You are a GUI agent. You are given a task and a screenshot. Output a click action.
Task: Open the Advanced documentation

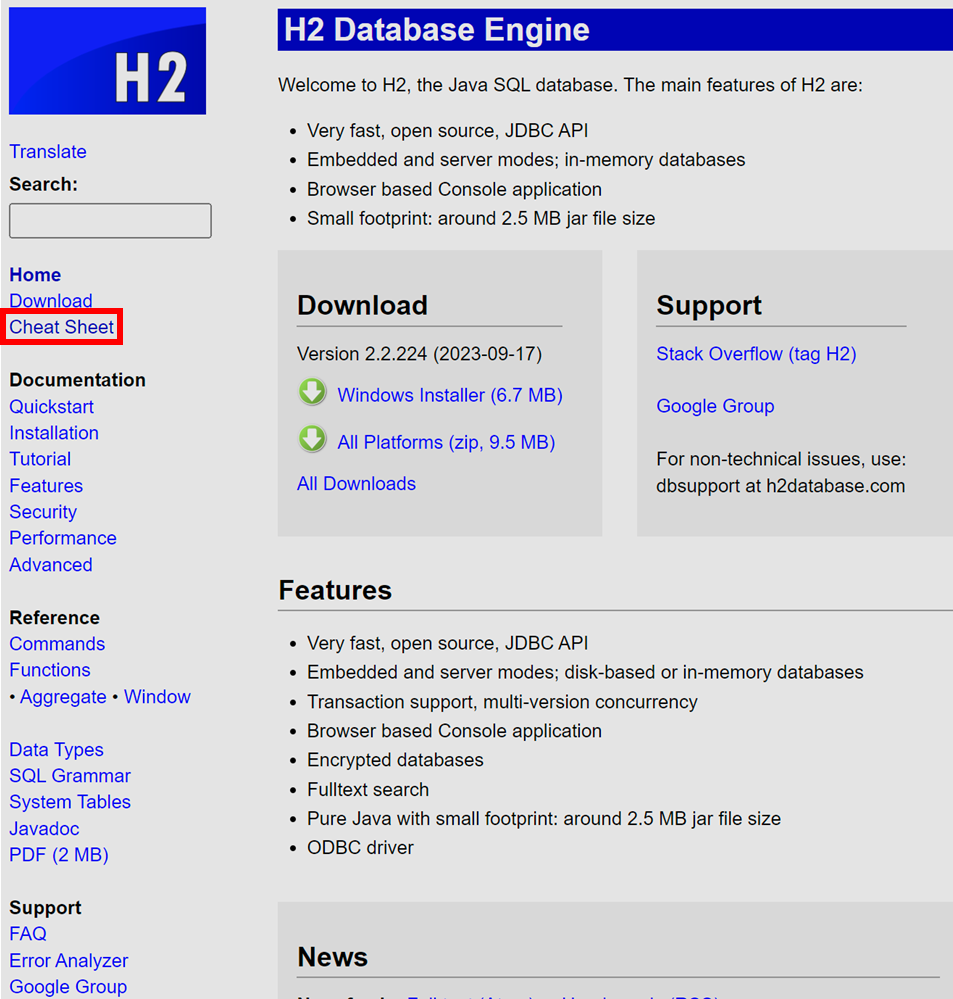[51, 565]
